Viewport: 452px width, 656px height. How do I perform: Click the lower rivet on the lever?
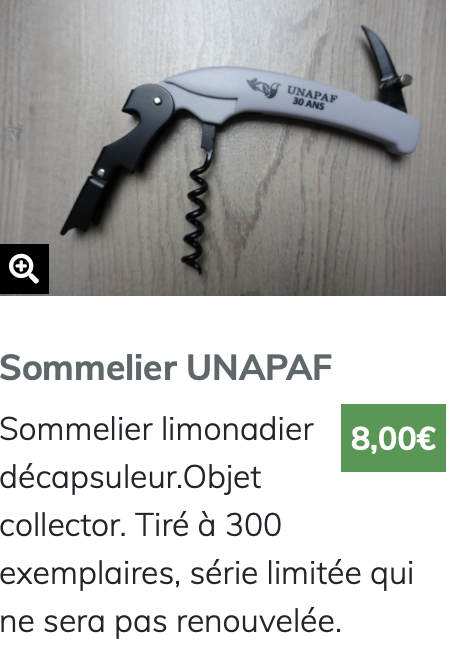click(x=101, y=172)
